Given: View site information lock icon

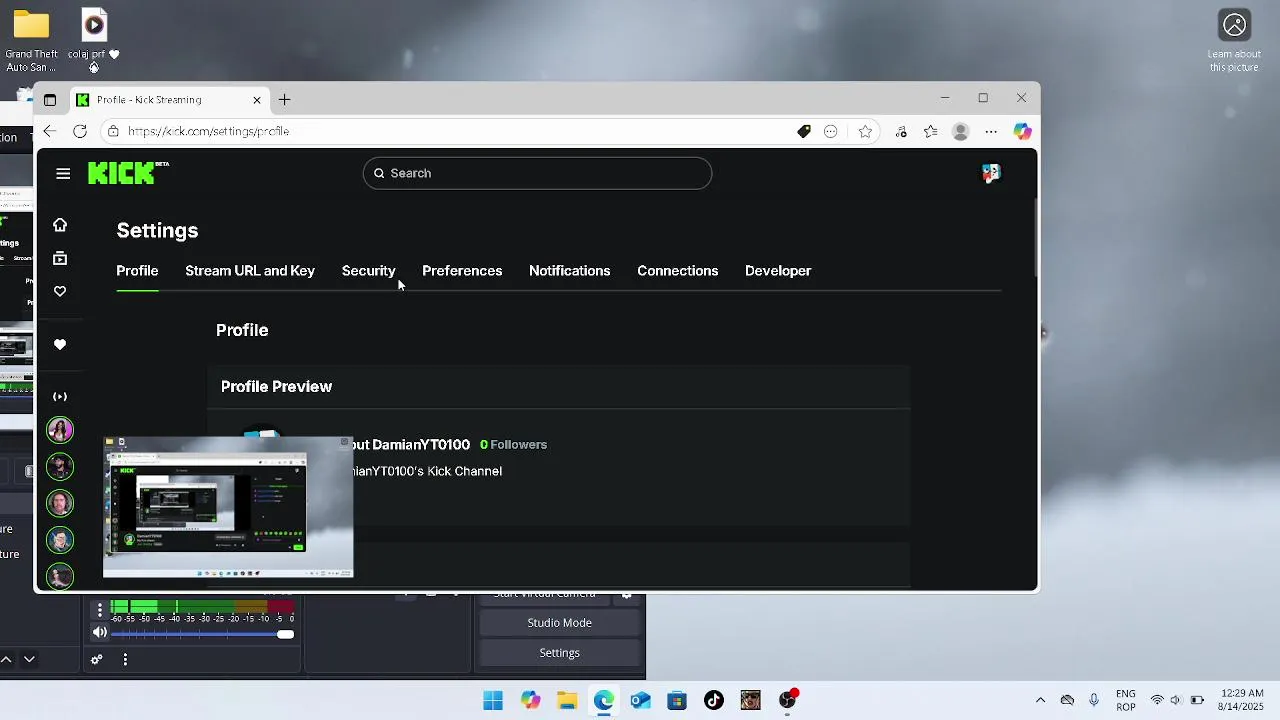Looking at the screenshot, I should [x=114, y=131].
